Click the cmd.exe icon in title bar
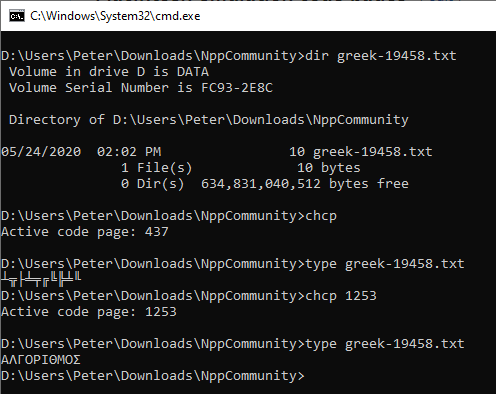Viewport: 496px width, 394px height. tap(17, 16)
